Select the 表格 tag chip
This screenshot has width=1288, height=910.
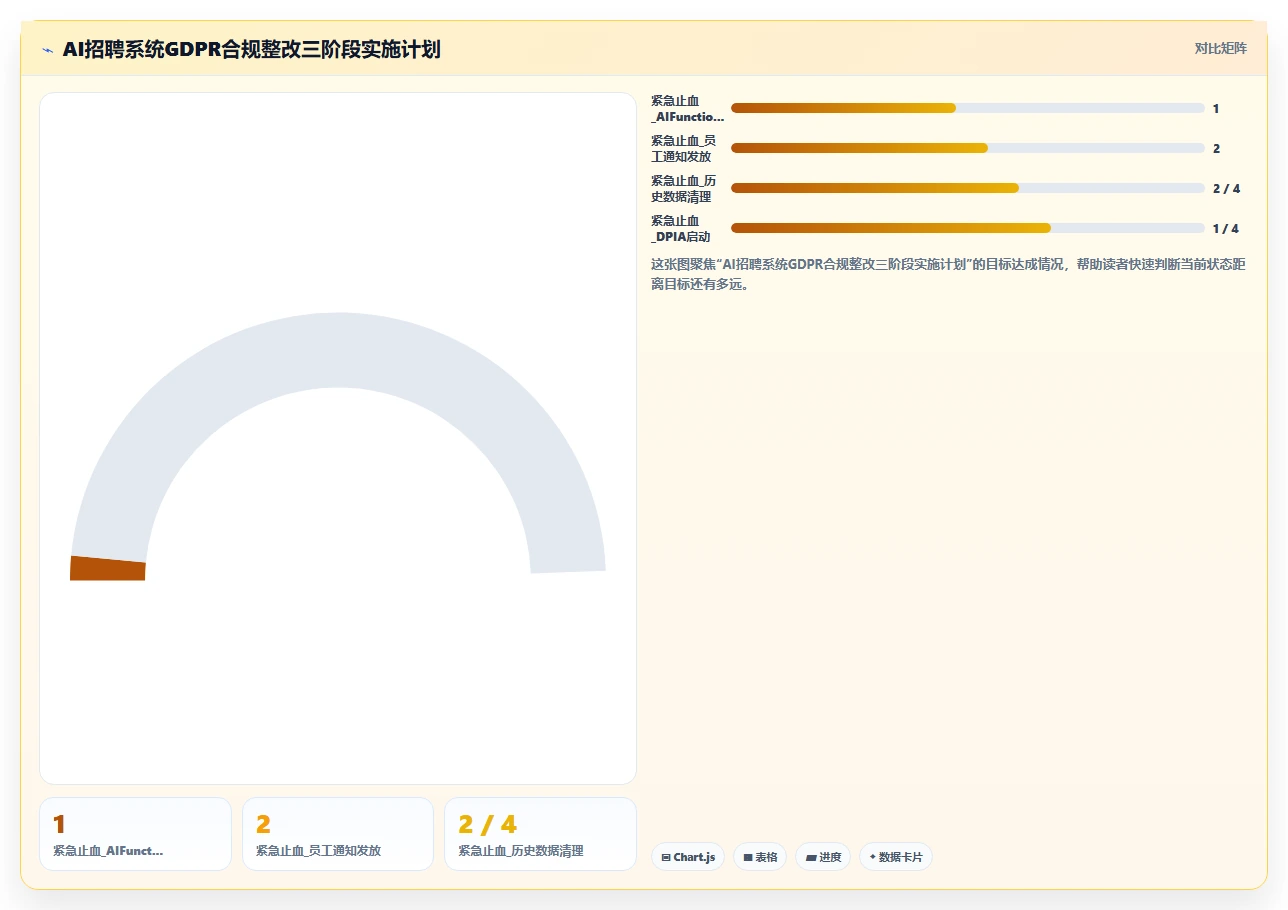pos(760,857)
